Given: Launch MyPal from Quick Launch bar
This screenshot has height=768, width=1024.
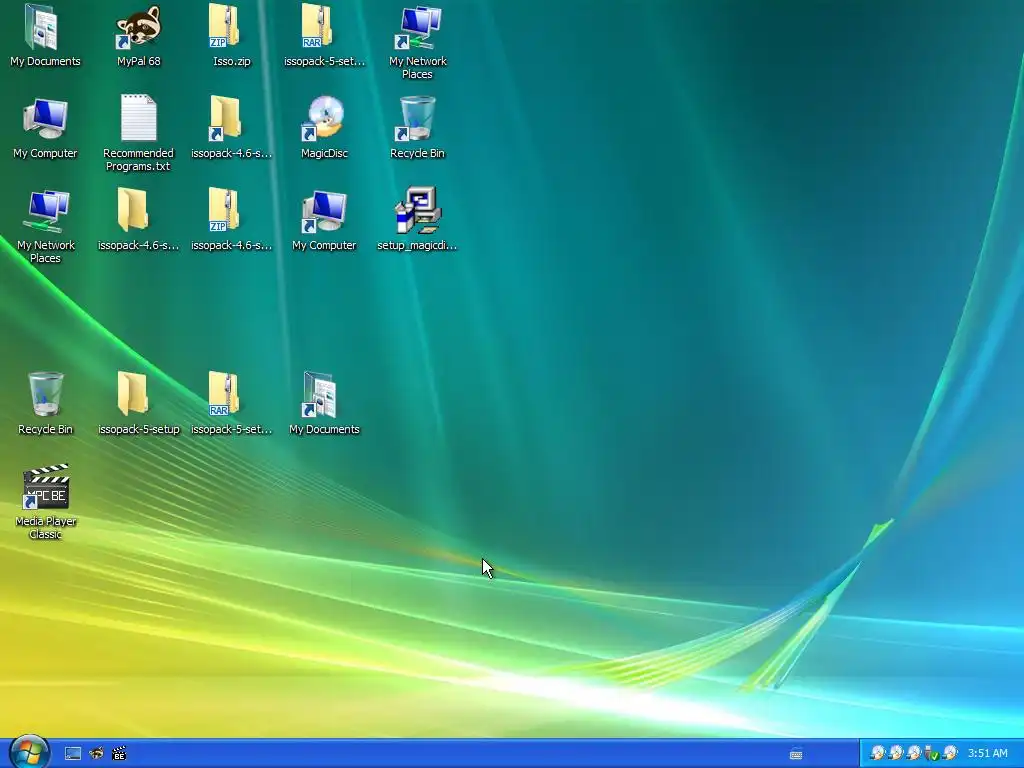Looking at the screenshot, I should (96, 754).
